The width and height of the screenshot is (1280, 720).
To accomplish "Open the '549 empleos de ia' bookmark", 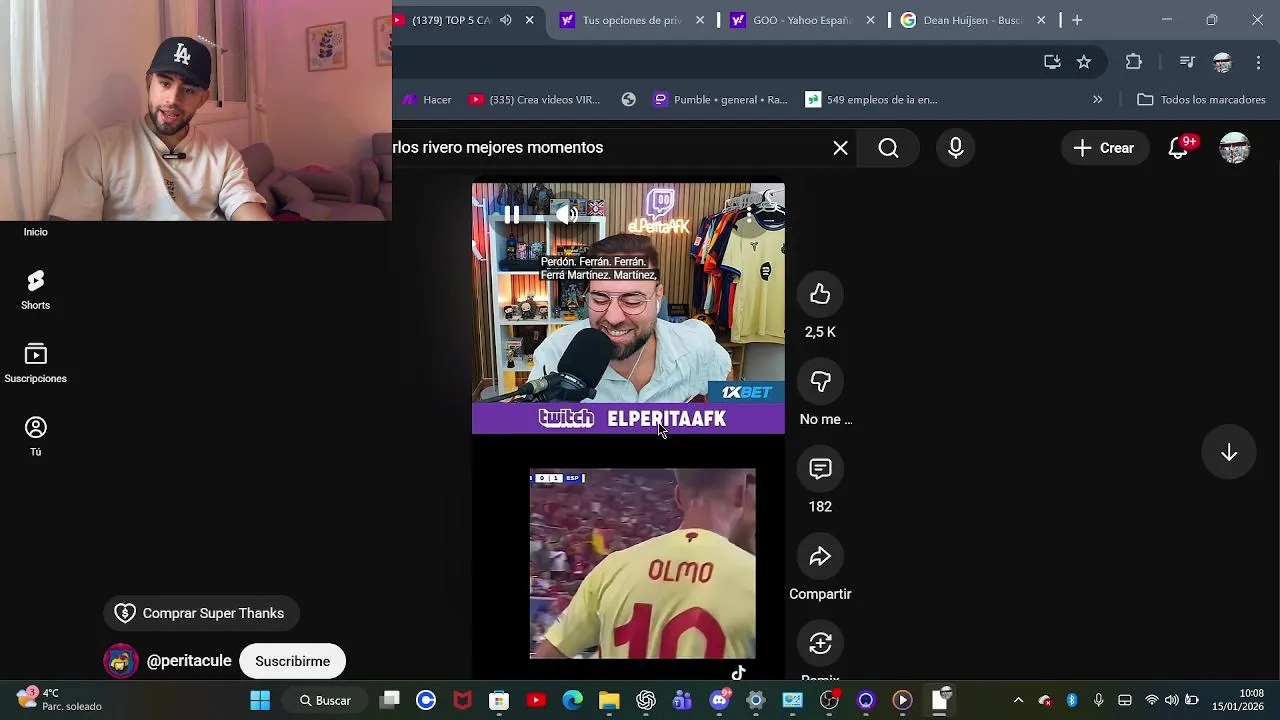I will (872, 100).
